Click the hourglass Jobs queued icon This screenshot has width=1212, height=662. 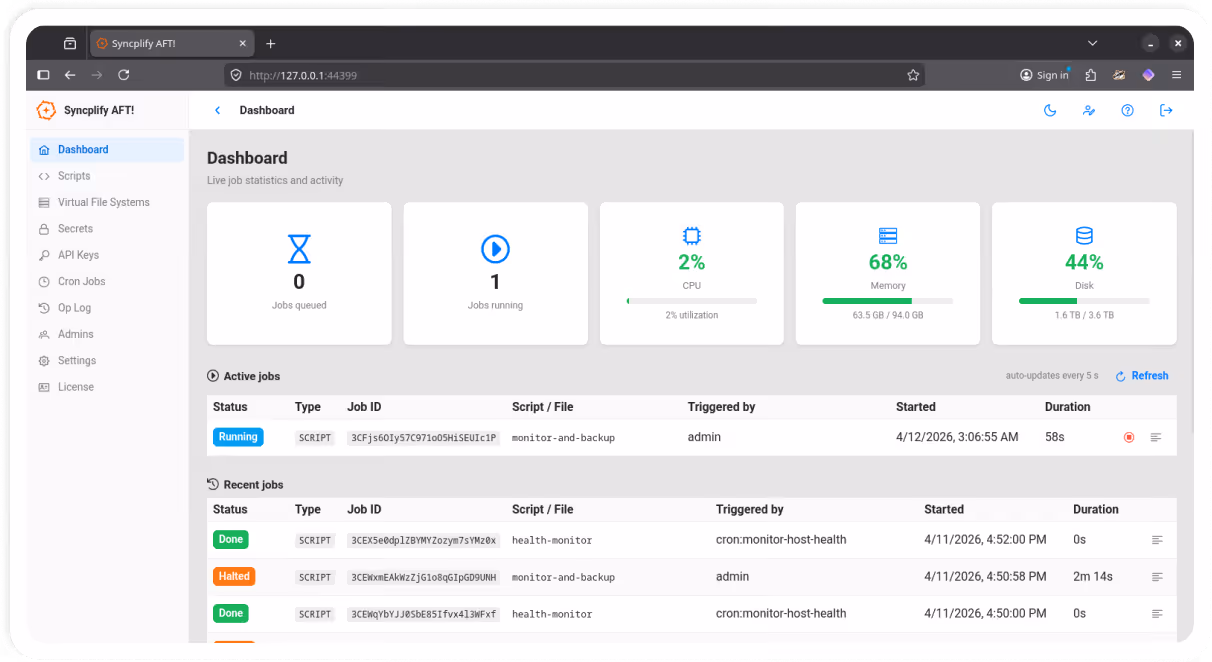coord(299,248)
